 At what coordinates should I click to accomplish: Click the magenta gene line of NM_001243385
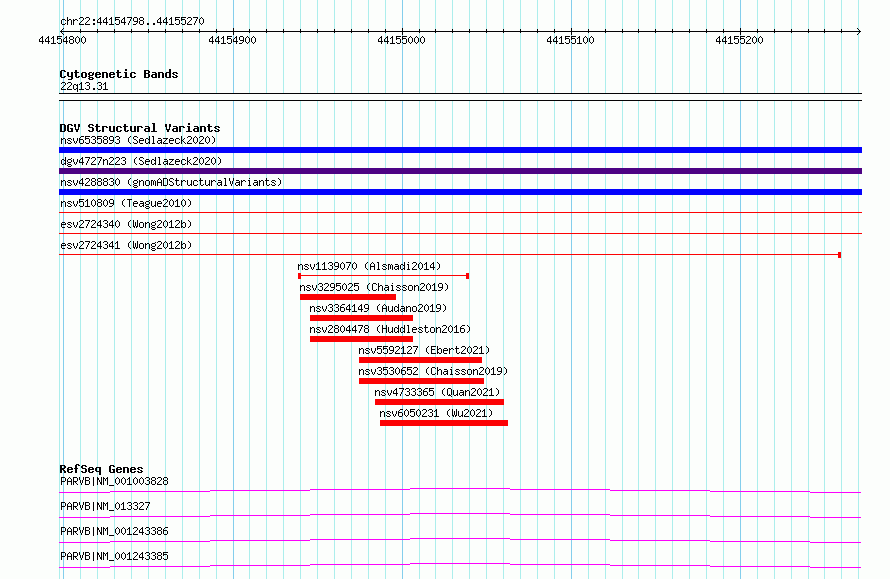[460, 565]
